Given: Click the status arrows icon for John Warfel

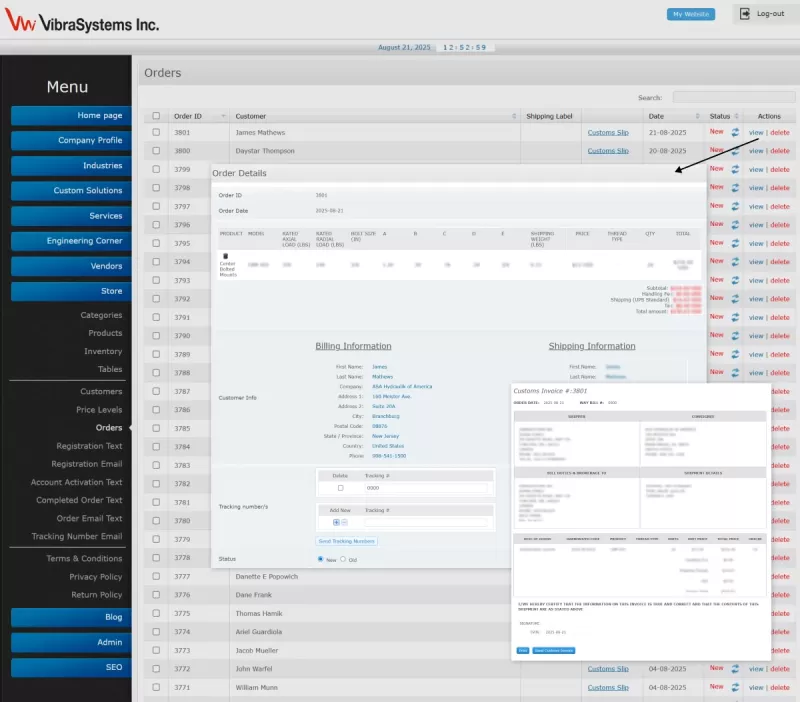Looking at the screenshot, I should (735, 668).
